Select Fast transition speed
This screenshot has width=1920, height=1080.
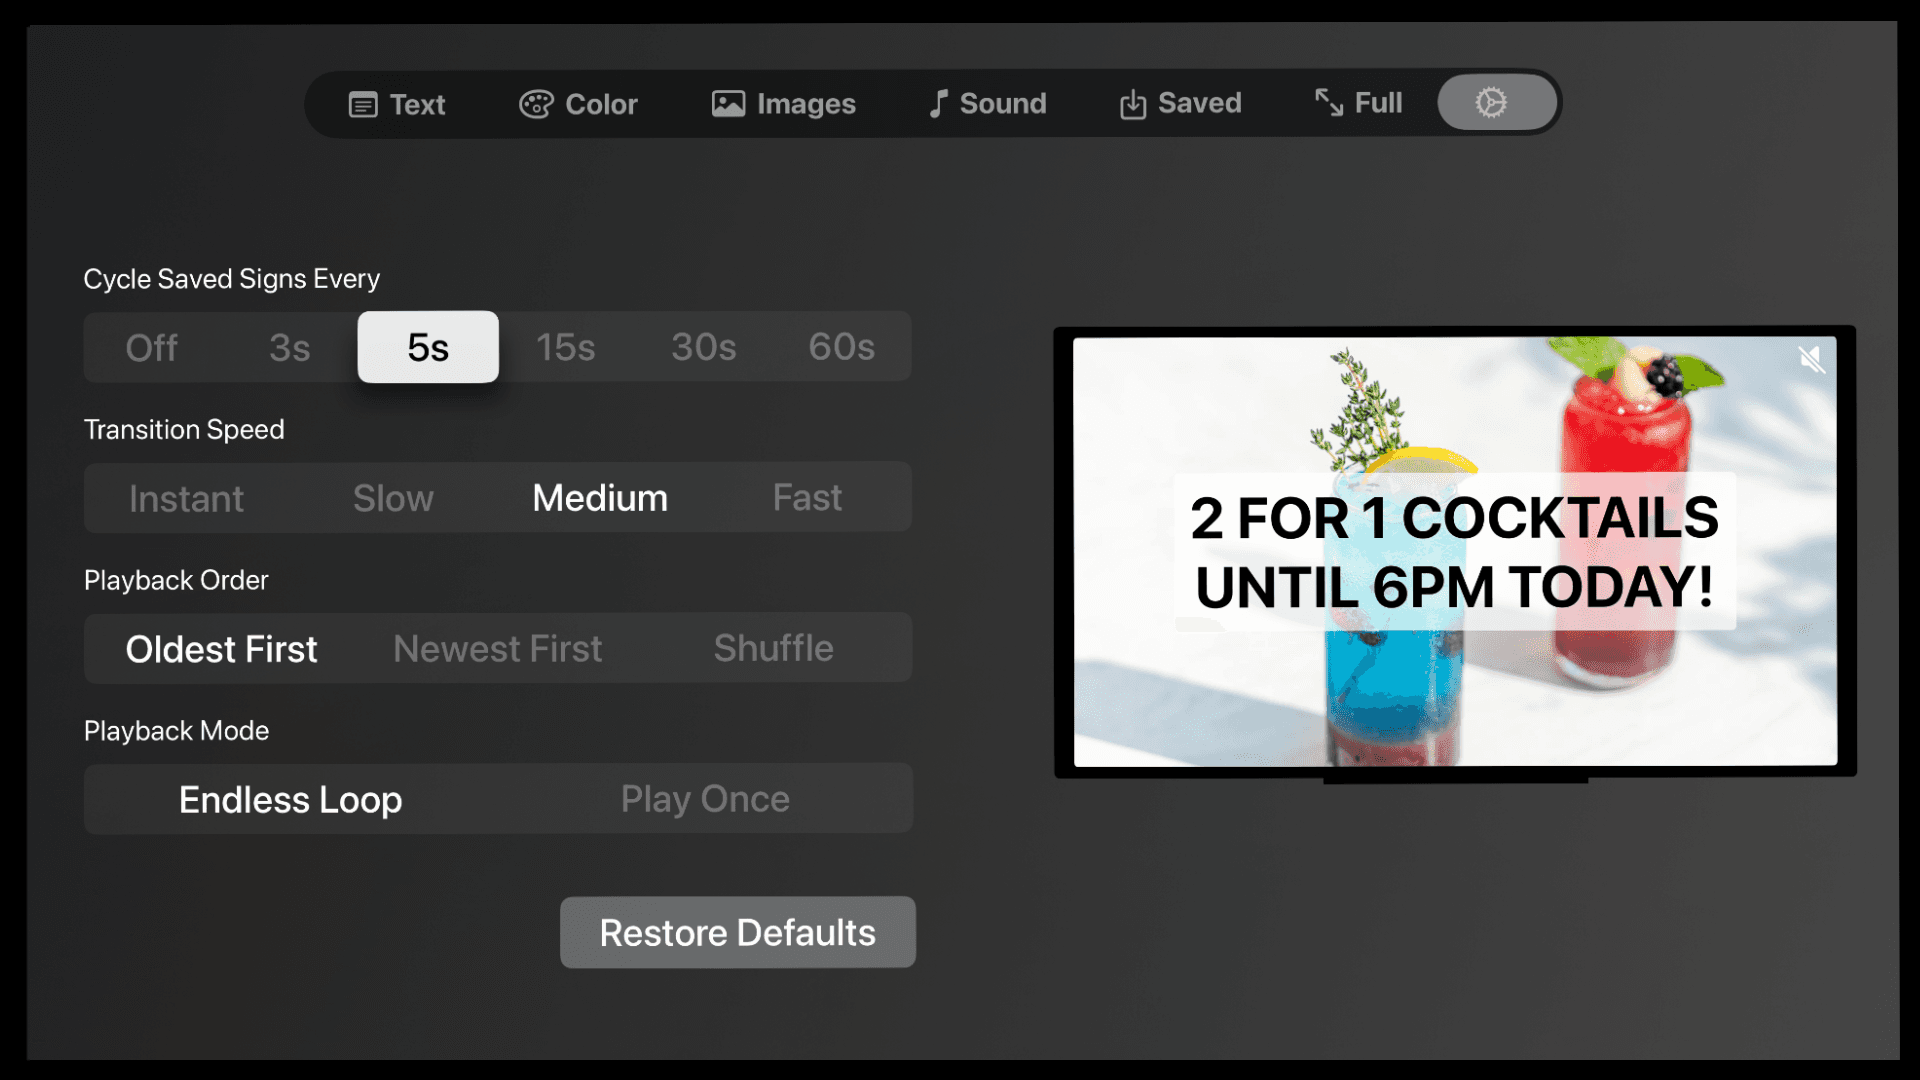[806, 497]
